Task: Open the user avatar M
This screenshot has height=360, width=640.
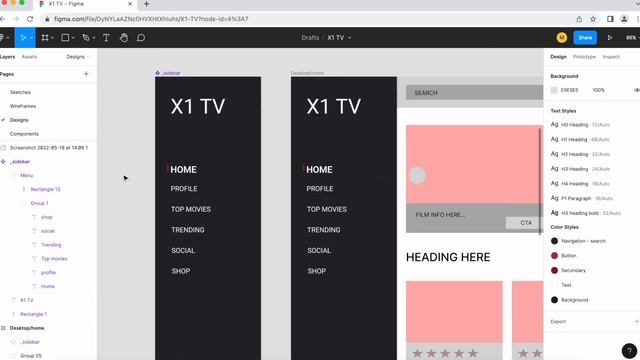Action: (x=562, y=38)
